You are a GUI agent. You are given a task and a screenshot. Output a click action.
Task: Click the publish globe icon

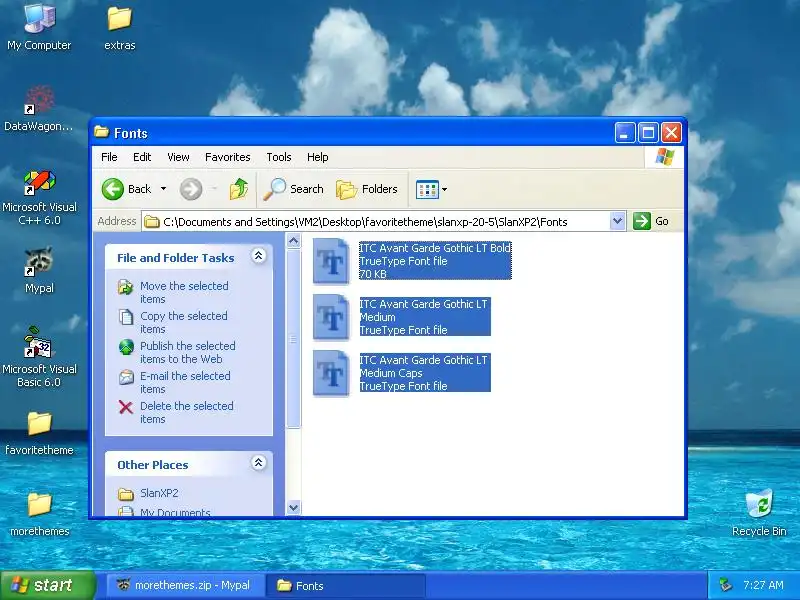[126, 347]
